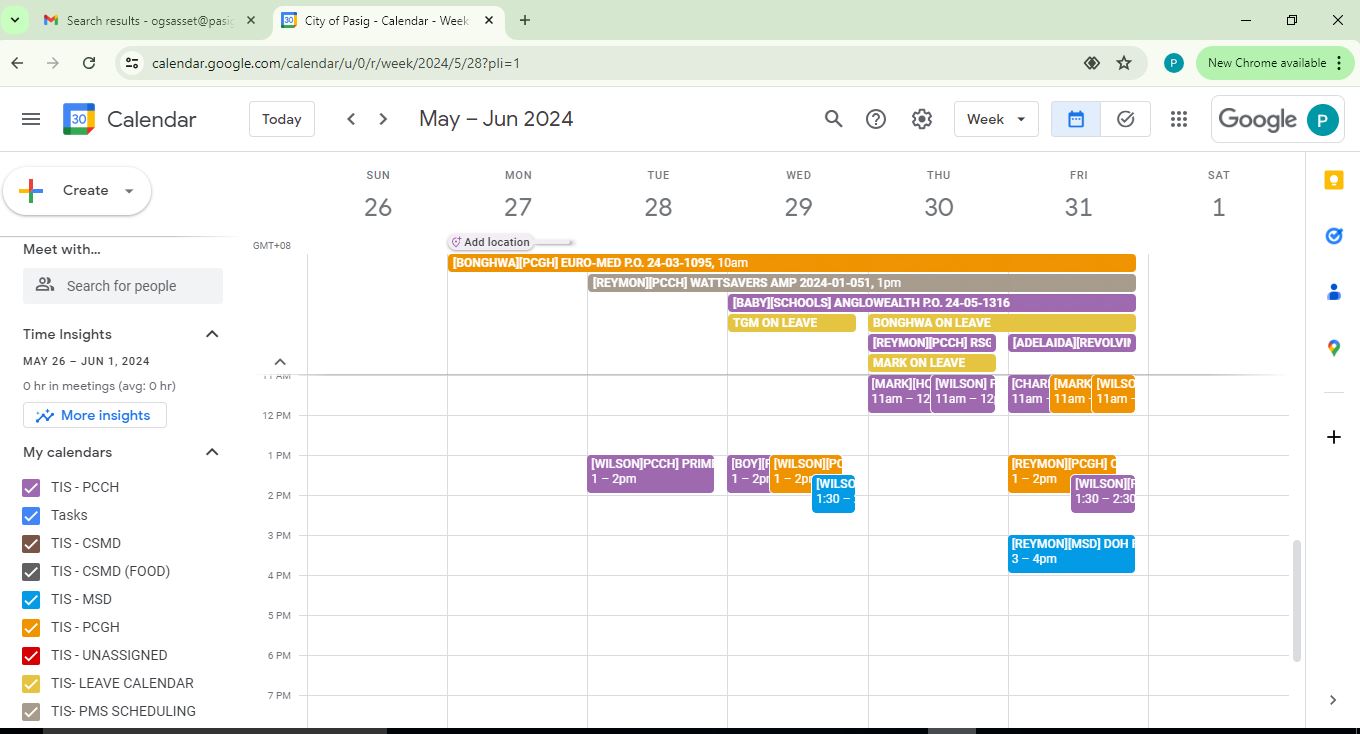Click Search for people field
Viewport: 1360px width, 734px height.
pyautogui.click(x=123, y=286)
